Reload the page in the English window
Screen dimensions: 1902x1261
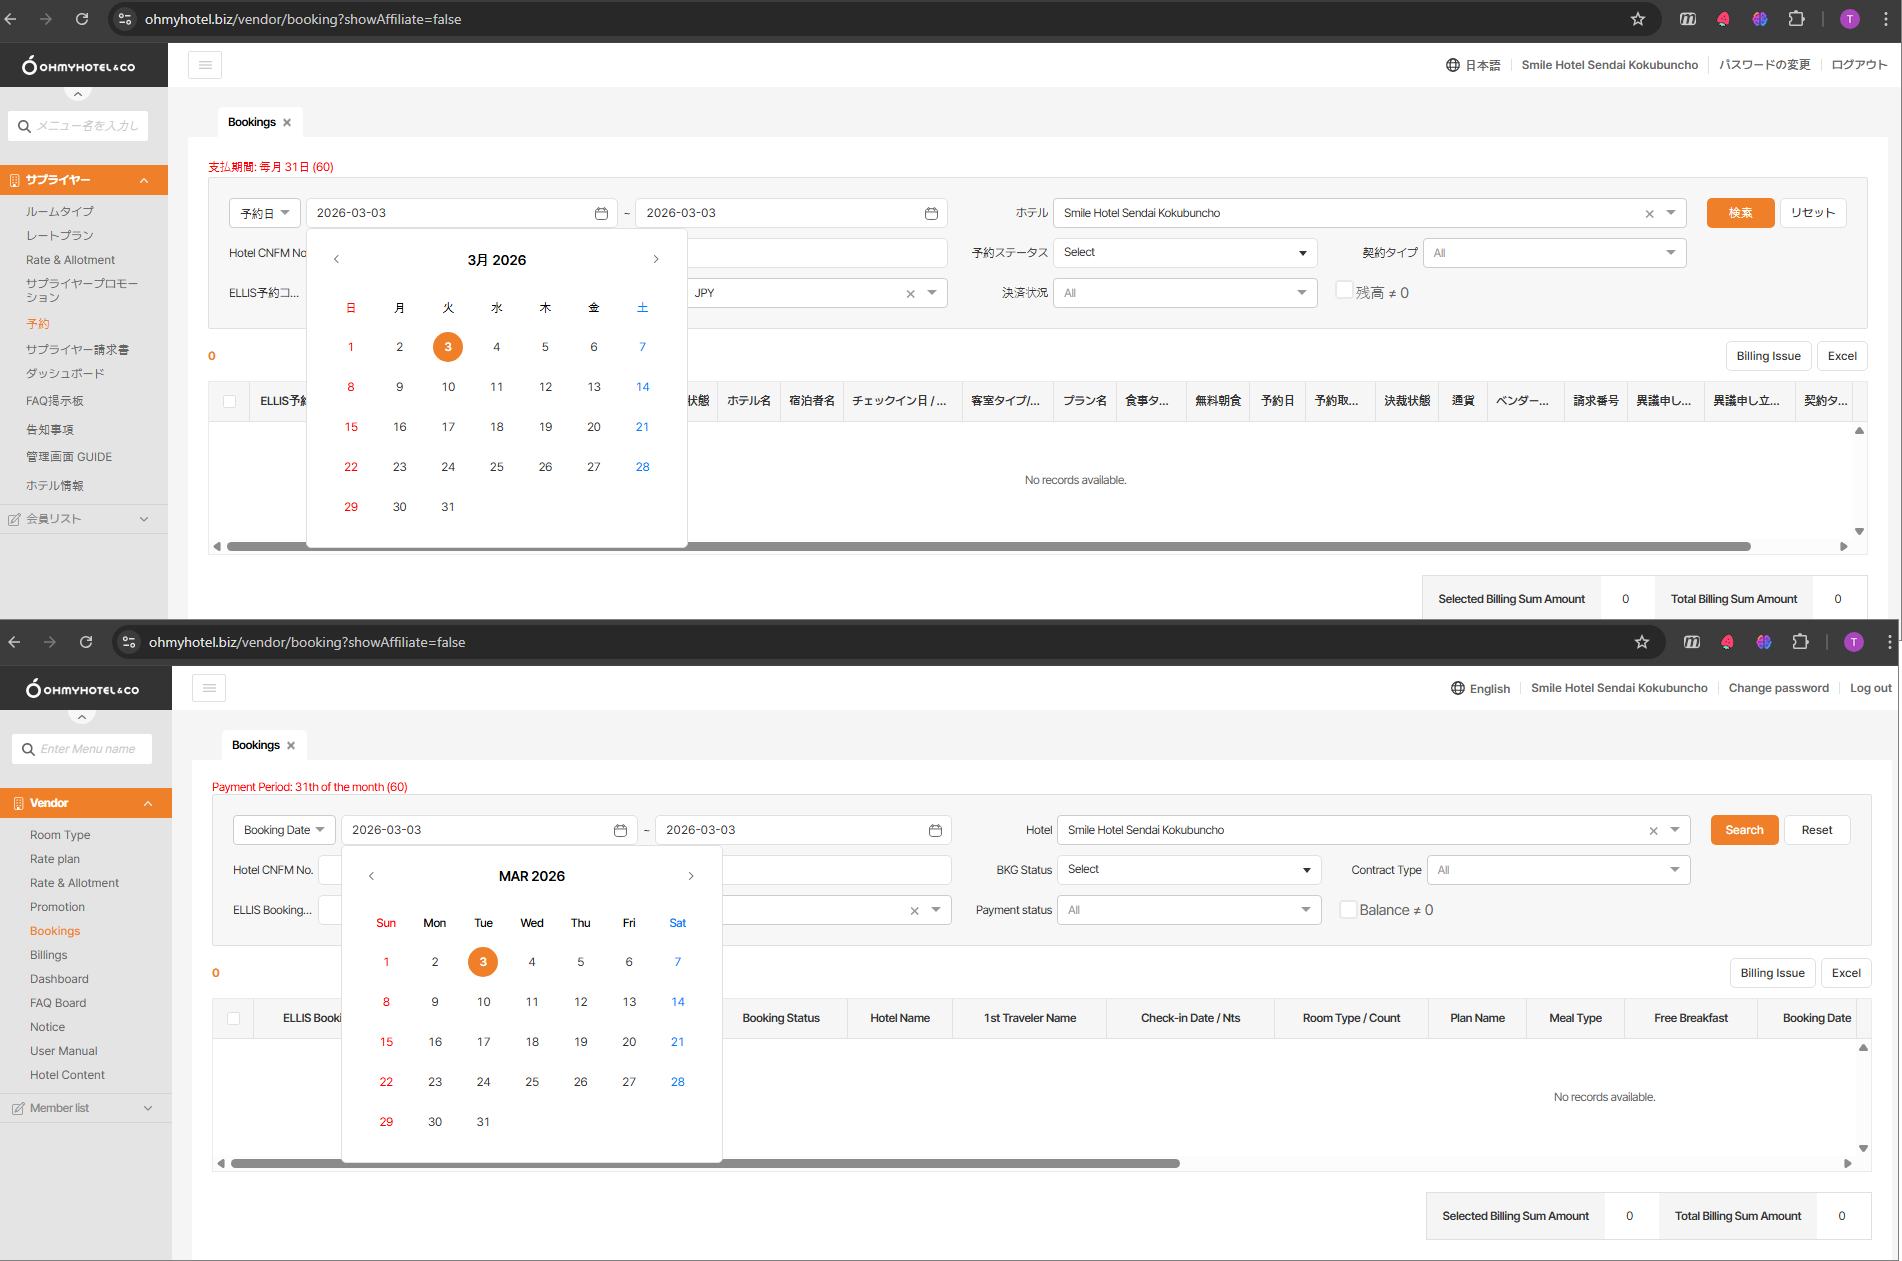pos(86,642)
